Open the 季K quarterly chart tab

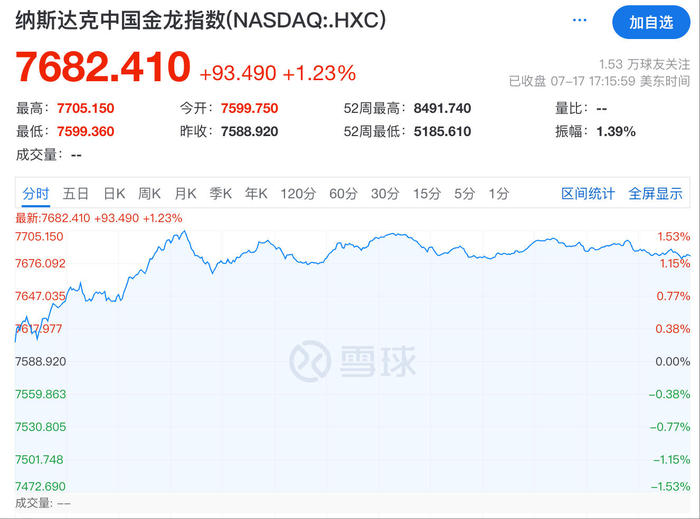click(x=221, y=194)
